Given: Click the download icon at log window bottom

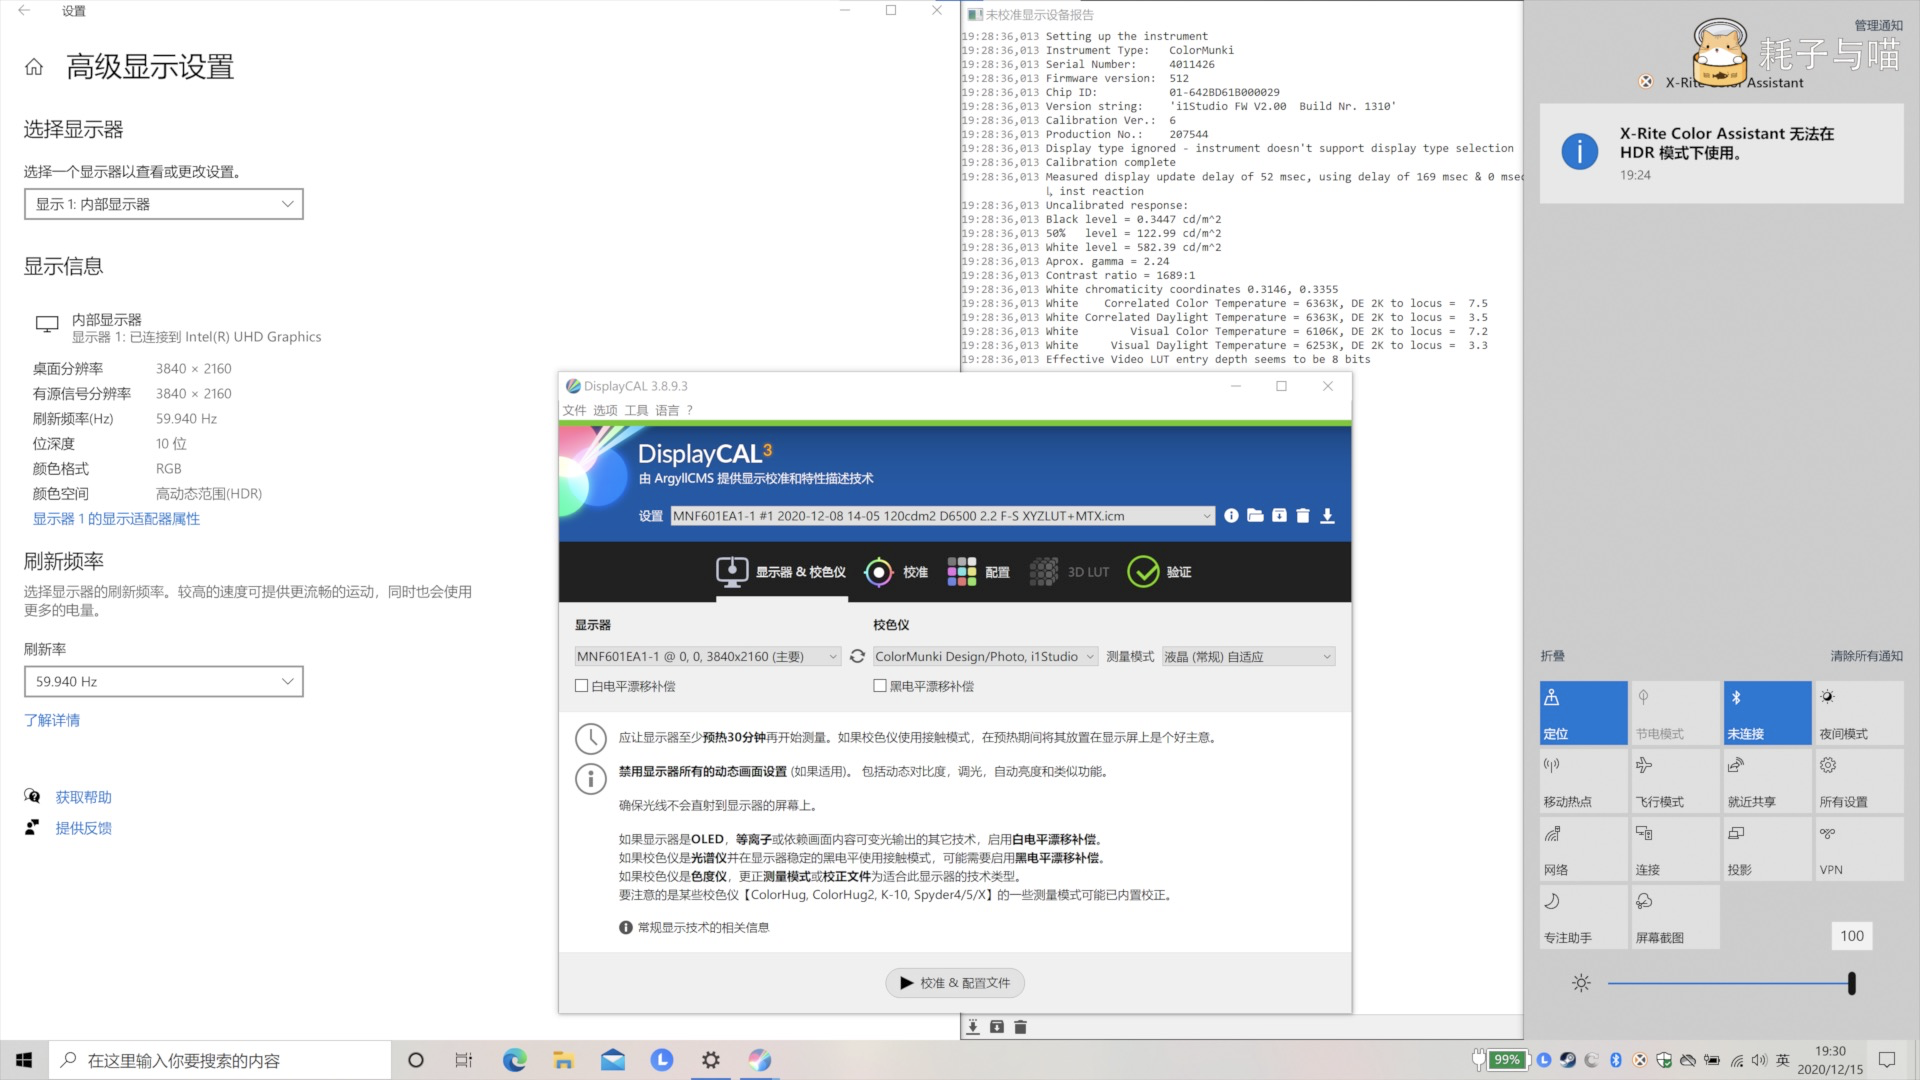Looking at the screenshot, I should coord(973,1027).
